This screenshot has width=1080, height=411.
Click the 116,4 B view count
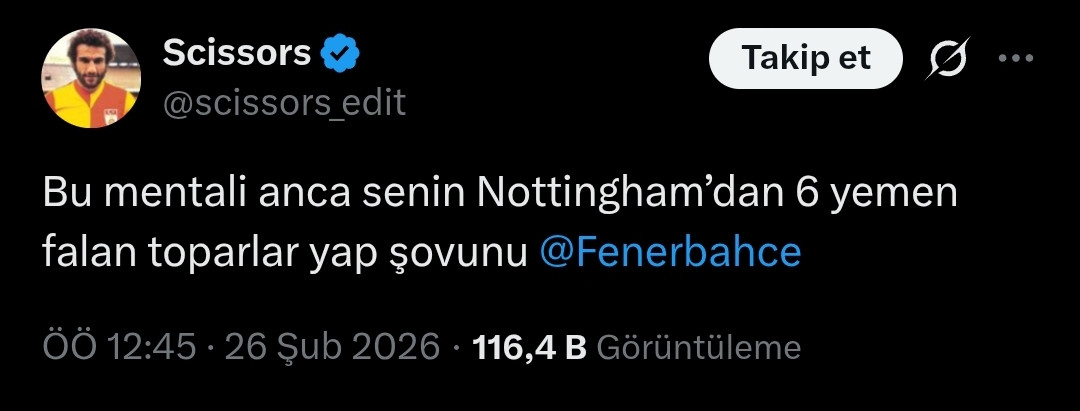529,347
